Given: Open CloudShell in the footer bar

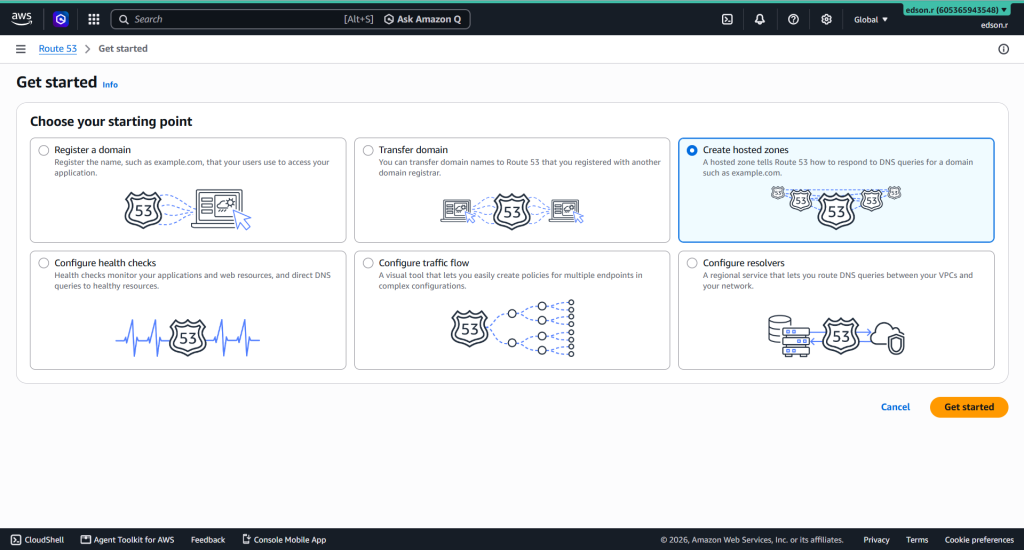Looking at the screenshot, I should pyautogui.click(x=37, y=540).
